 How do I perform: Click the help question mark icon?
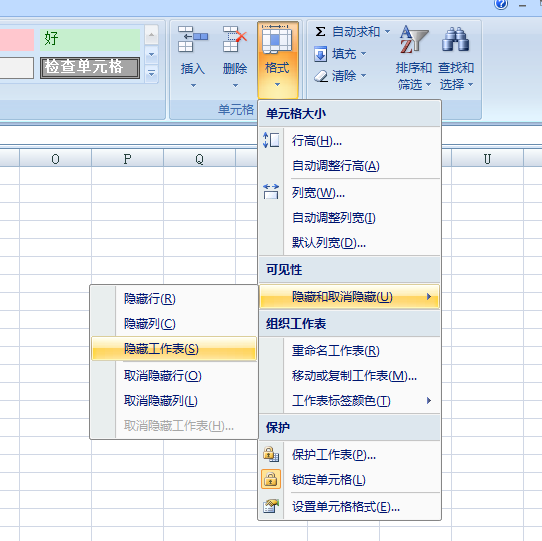tap(501, 4)
